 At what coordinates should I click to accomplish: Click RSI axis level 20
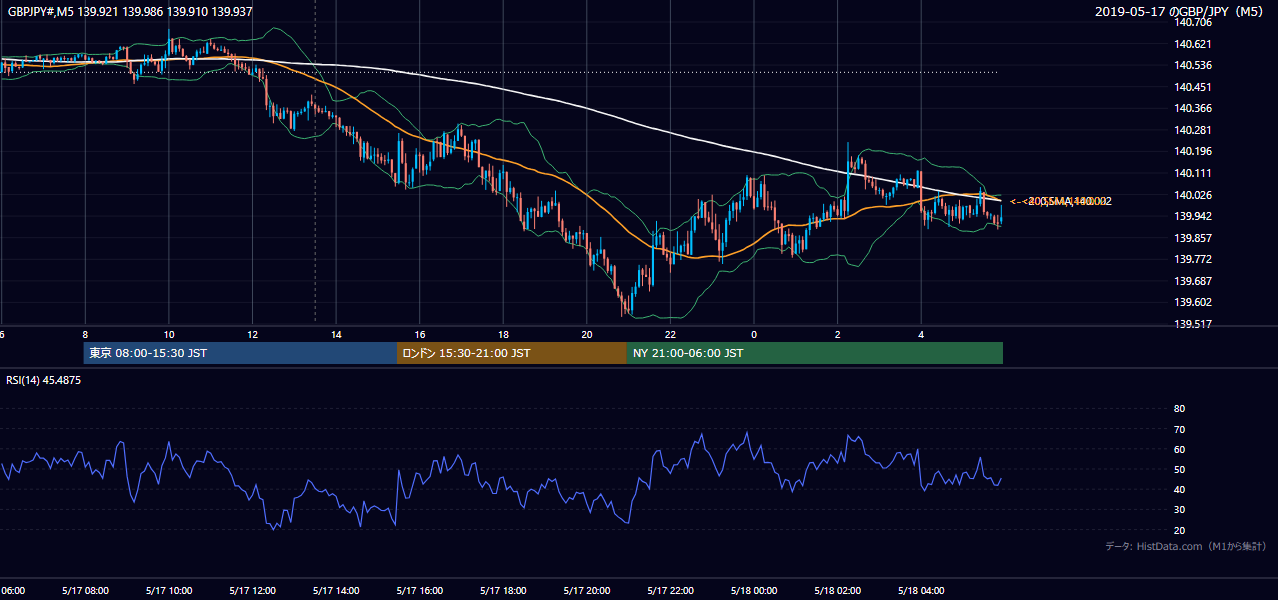click(x=1179, y=530)
